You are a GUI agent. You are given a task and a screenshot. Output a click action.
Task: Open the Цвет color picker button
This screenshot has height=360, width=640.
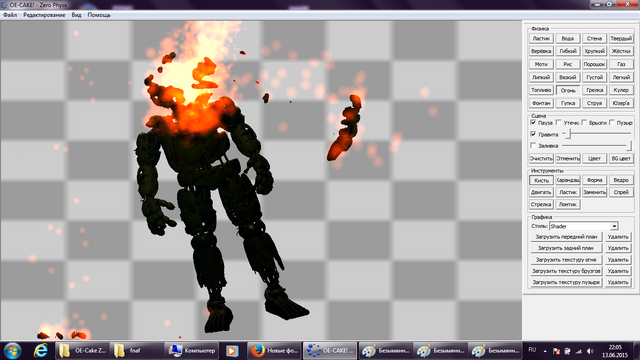pos(594,158)
